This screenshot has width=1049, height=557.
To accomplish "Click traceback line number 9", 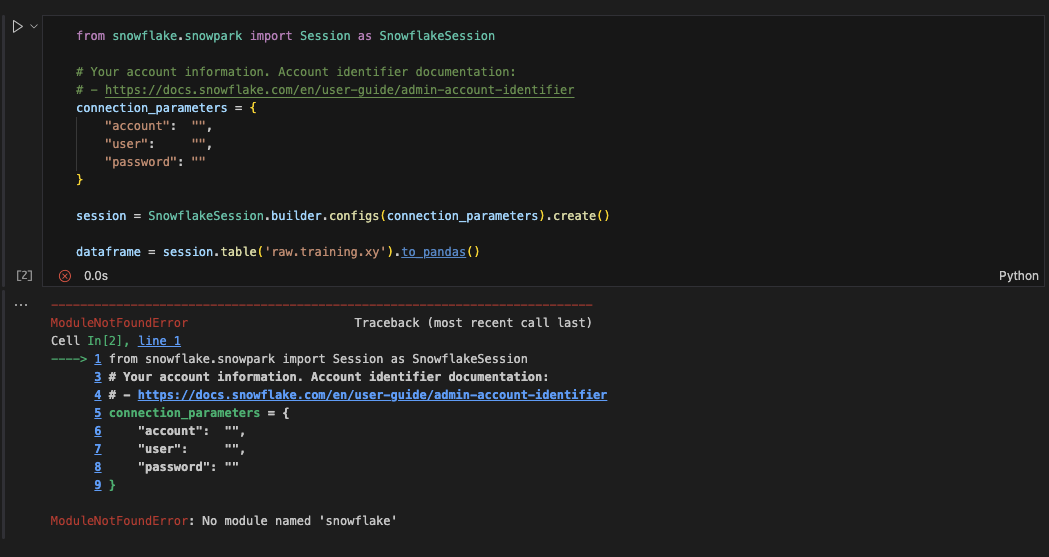I will coord(98,485).
